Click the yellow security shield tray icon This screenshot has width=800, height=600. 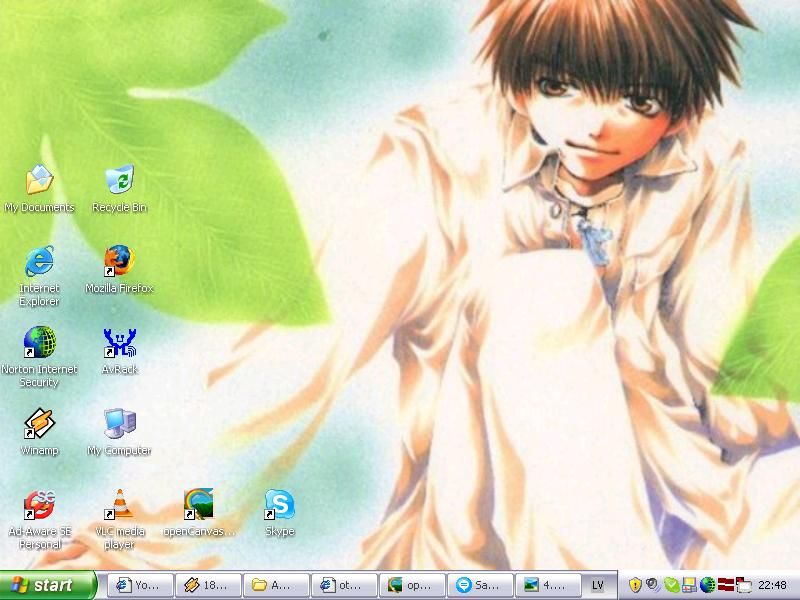click(x=635, y=585)
